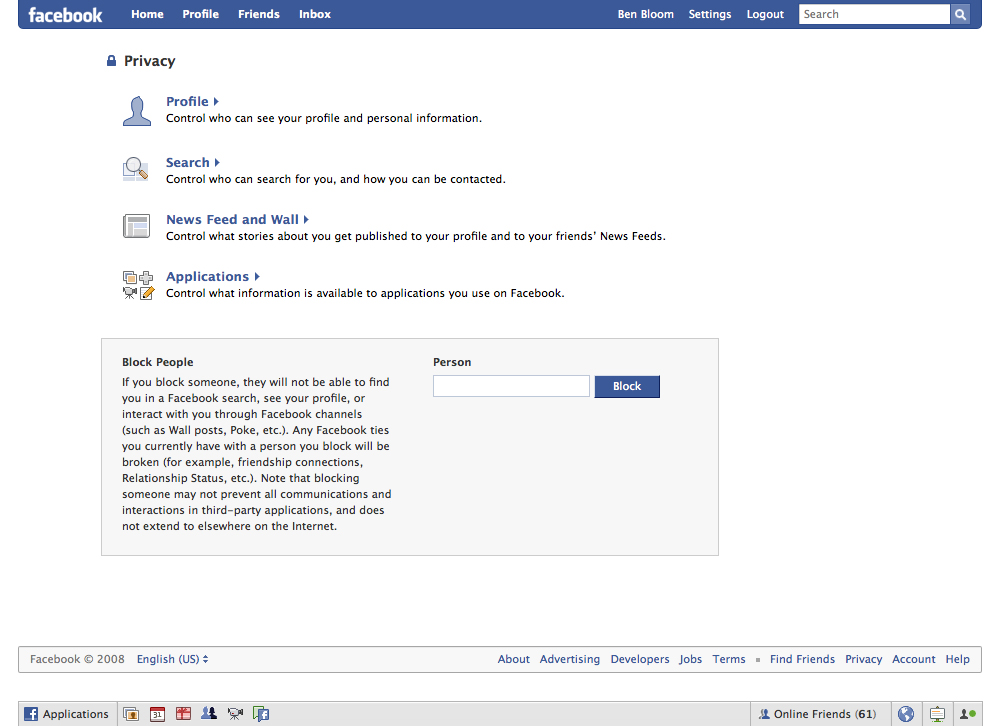Go to Home in the top bar

point(147,14)
